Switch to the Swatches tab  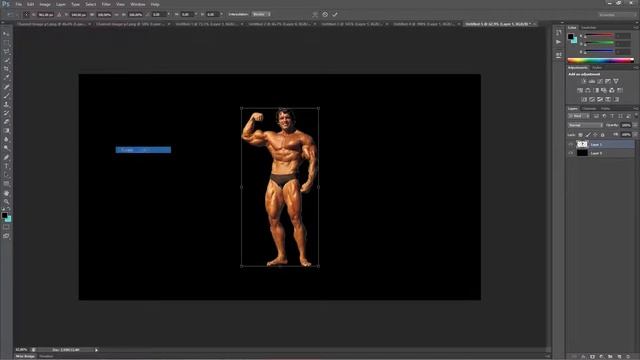(589, 28)
